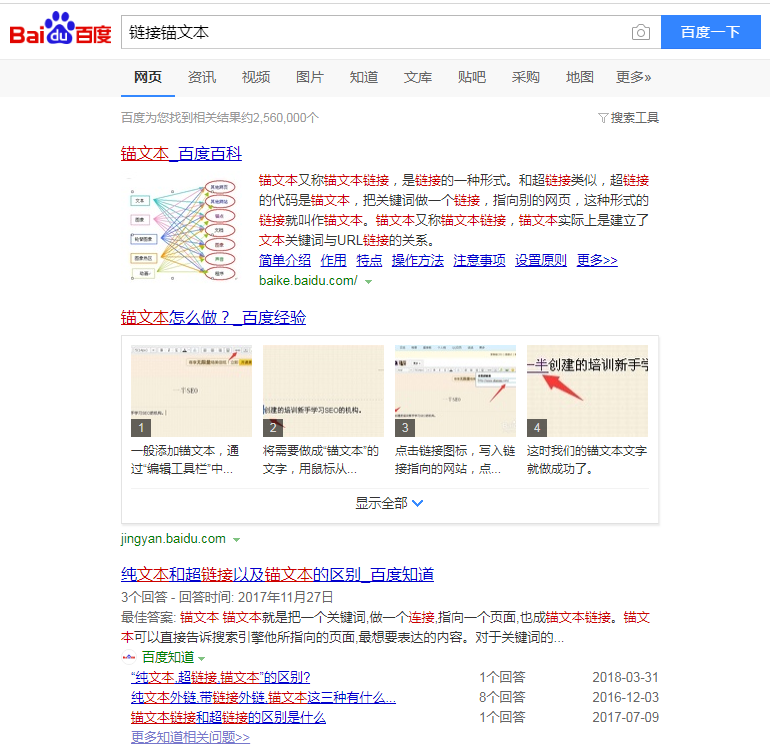Viewport: 770px width, 749px height.
Task: Click step 4 thumbnail image
Action: click(587, 391)
